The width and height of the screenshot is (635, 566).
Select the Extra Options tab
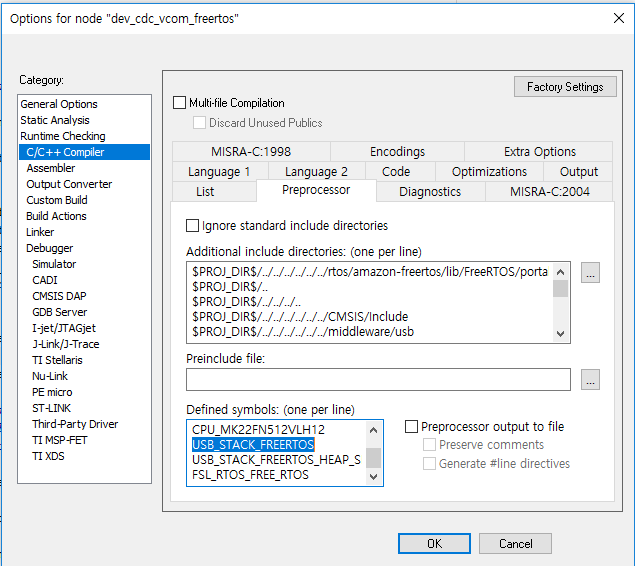click(540, 152)
